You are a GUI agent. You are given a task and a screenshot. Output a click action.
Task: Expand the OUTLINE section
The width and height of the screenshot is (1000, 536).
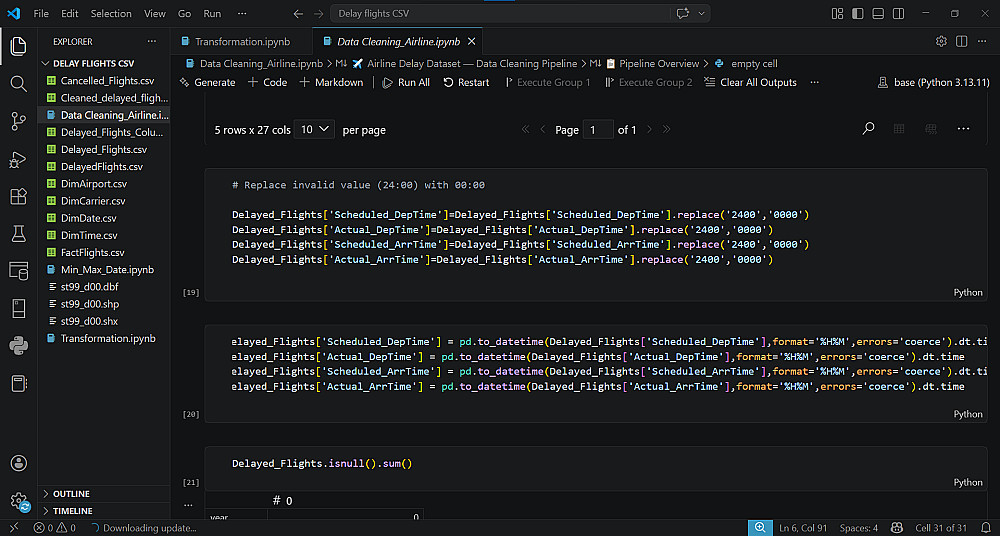tap(71, 494)
